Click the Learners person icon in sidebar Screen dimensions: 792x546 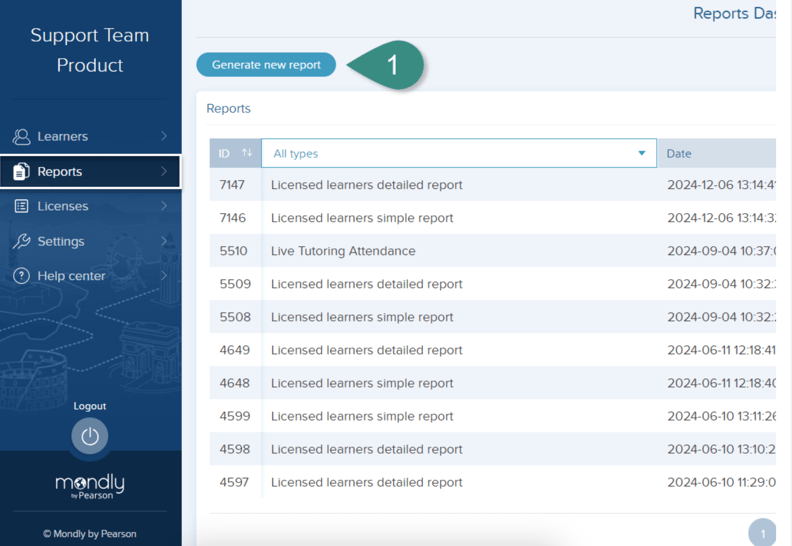21,137
